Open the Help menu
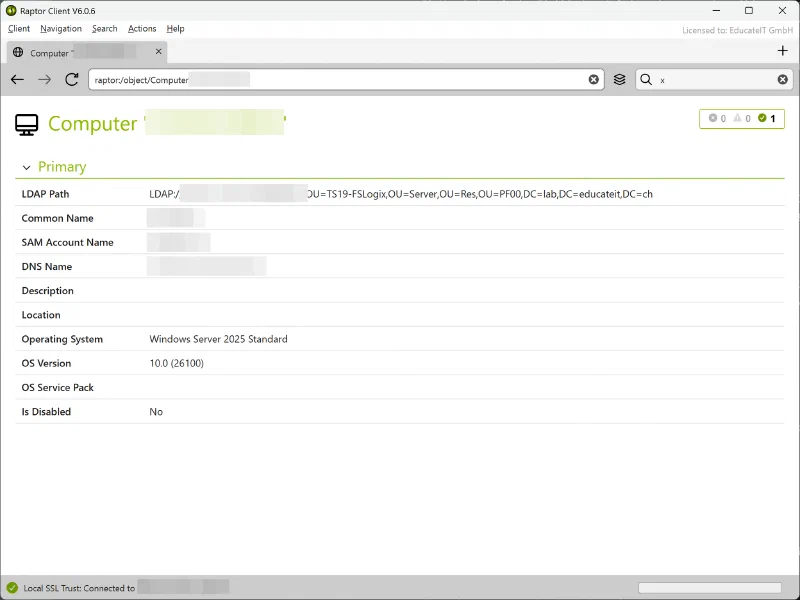800x600 pixels. click(x=176, y=29)
